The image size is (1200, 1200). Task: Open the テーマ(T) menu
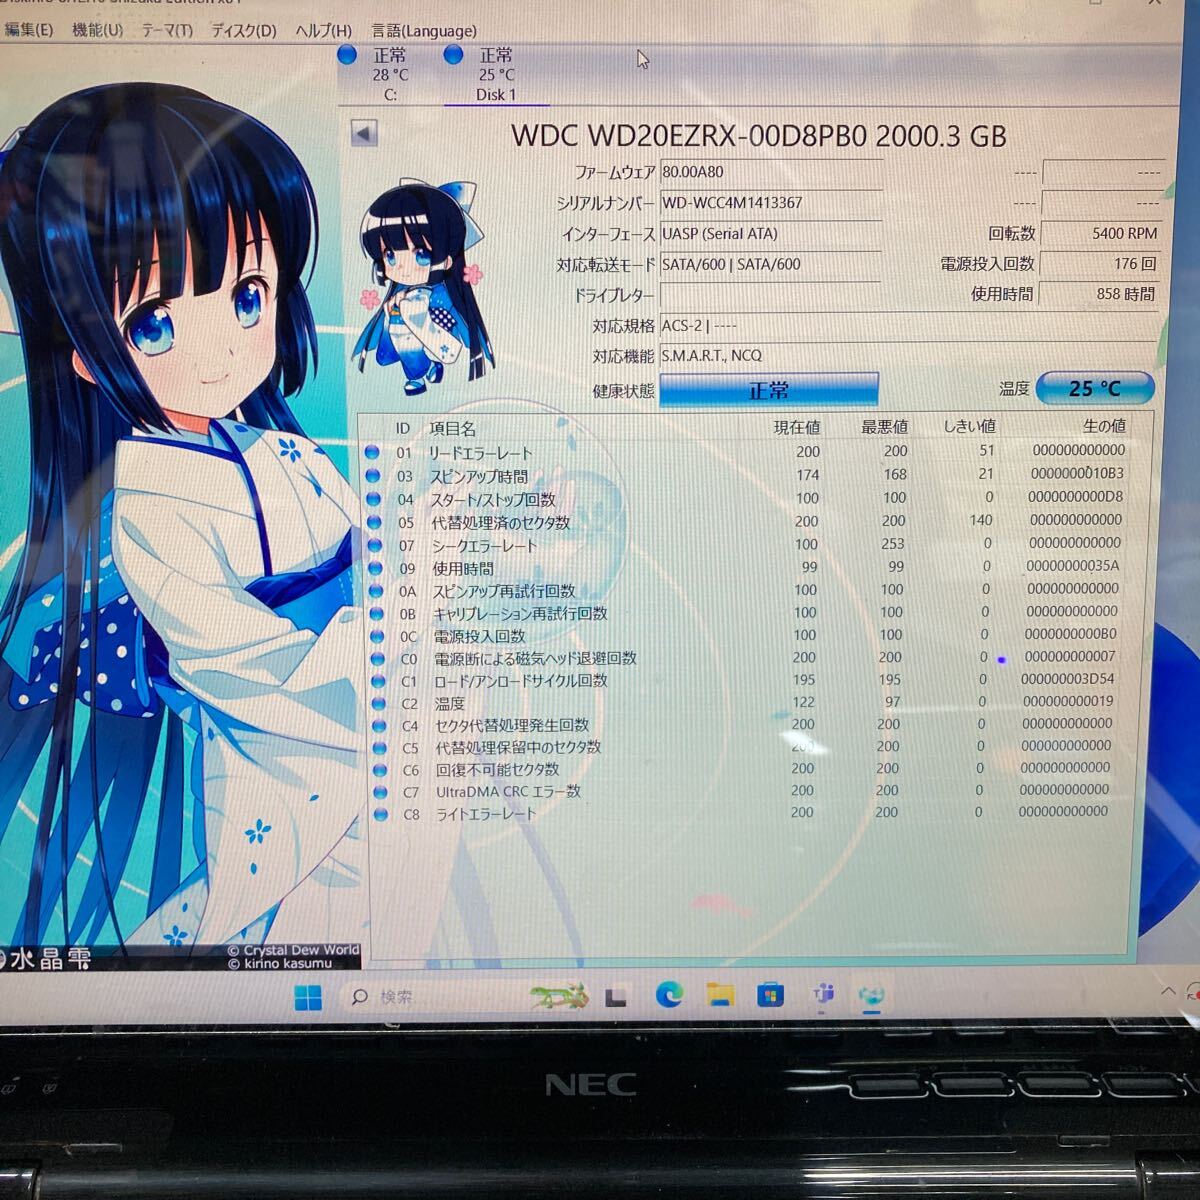click(x=166, y=30)
